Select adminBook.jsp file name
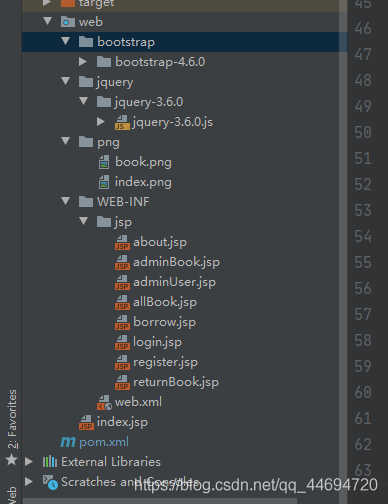The width and height of the screenshot is (388, 504). pos(176,262)
